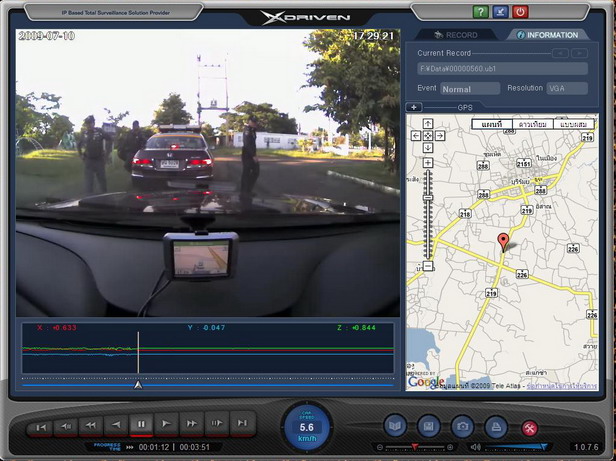The image size is (616, 461).
Task: Switch to the RECORD tab
Action: 456,35
